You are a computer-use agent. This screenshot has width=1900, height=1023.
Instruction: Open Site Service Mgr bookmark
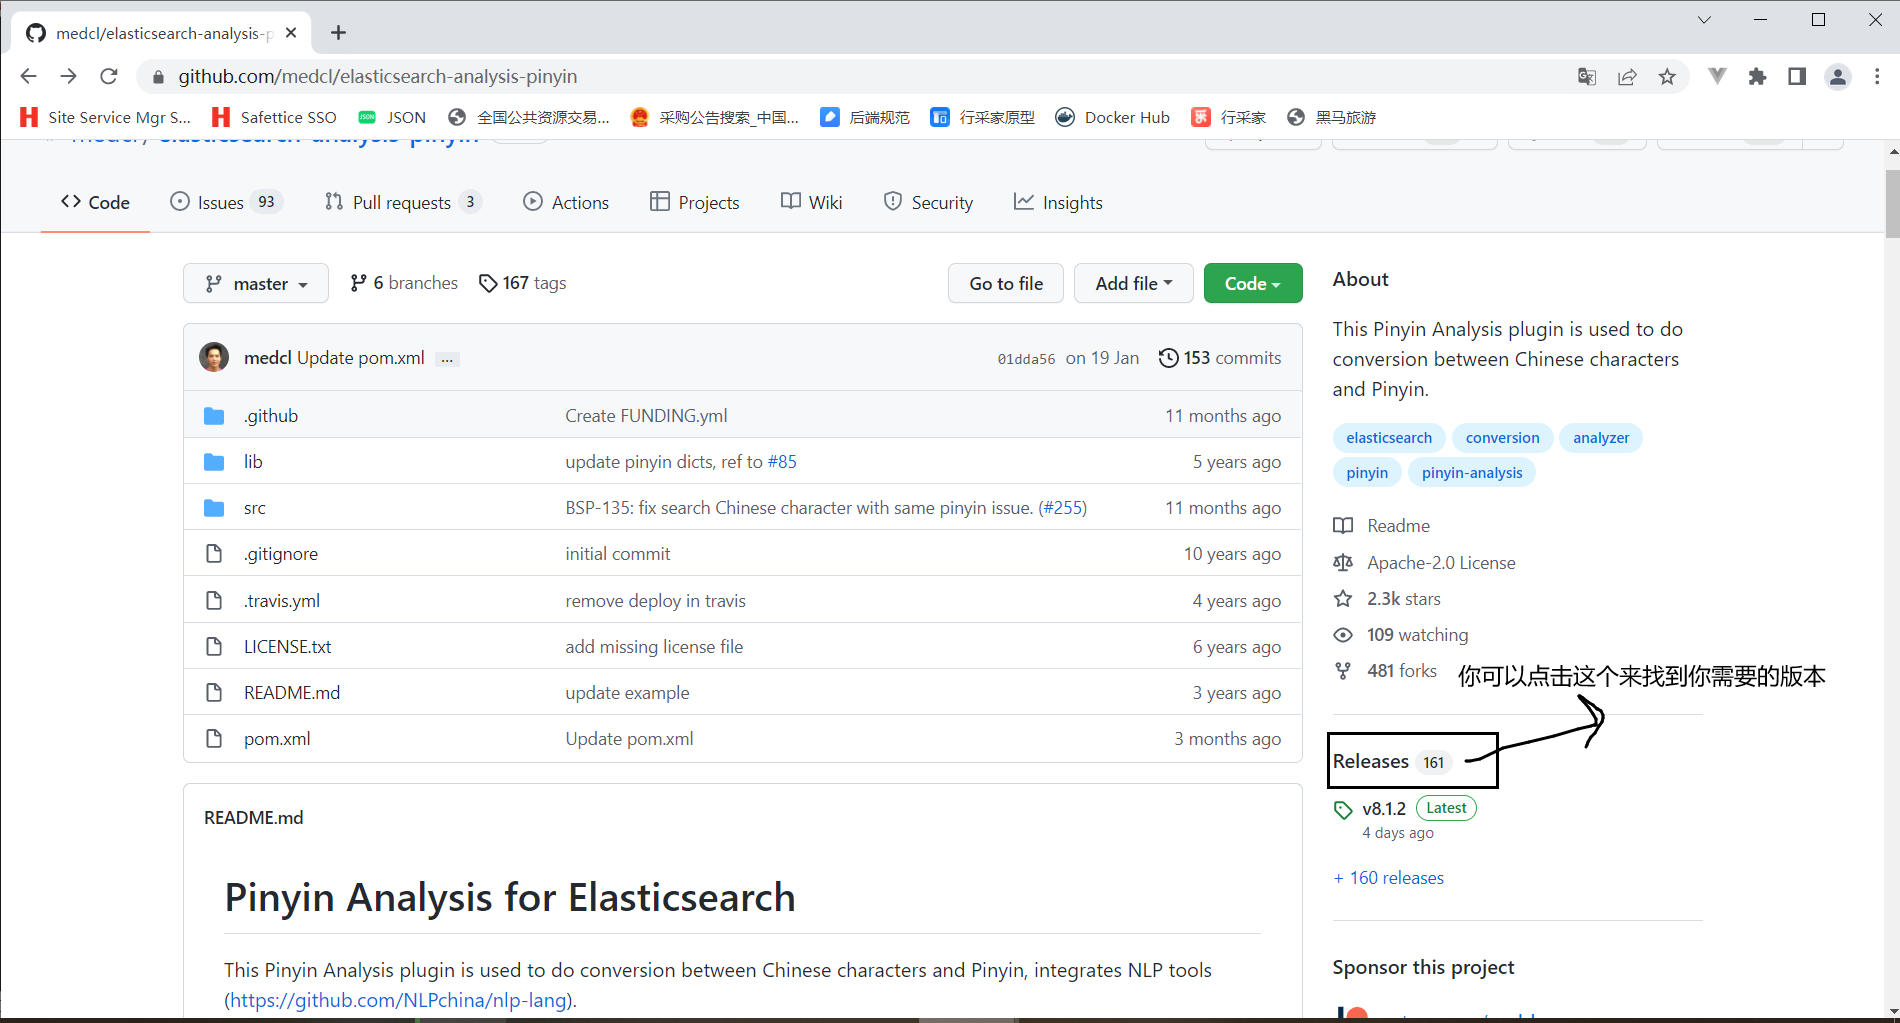tap(105, 117)
